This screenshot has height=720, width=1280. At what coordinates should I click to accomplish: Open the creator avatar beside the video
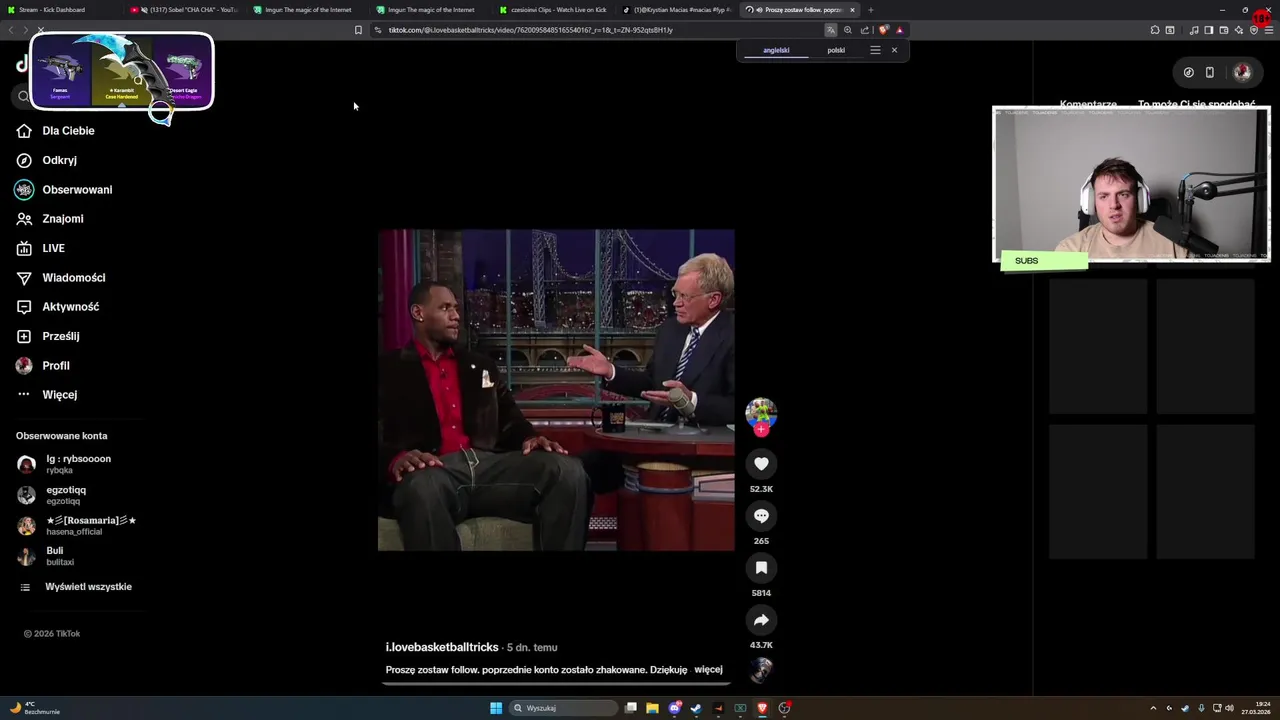point(761,412)
